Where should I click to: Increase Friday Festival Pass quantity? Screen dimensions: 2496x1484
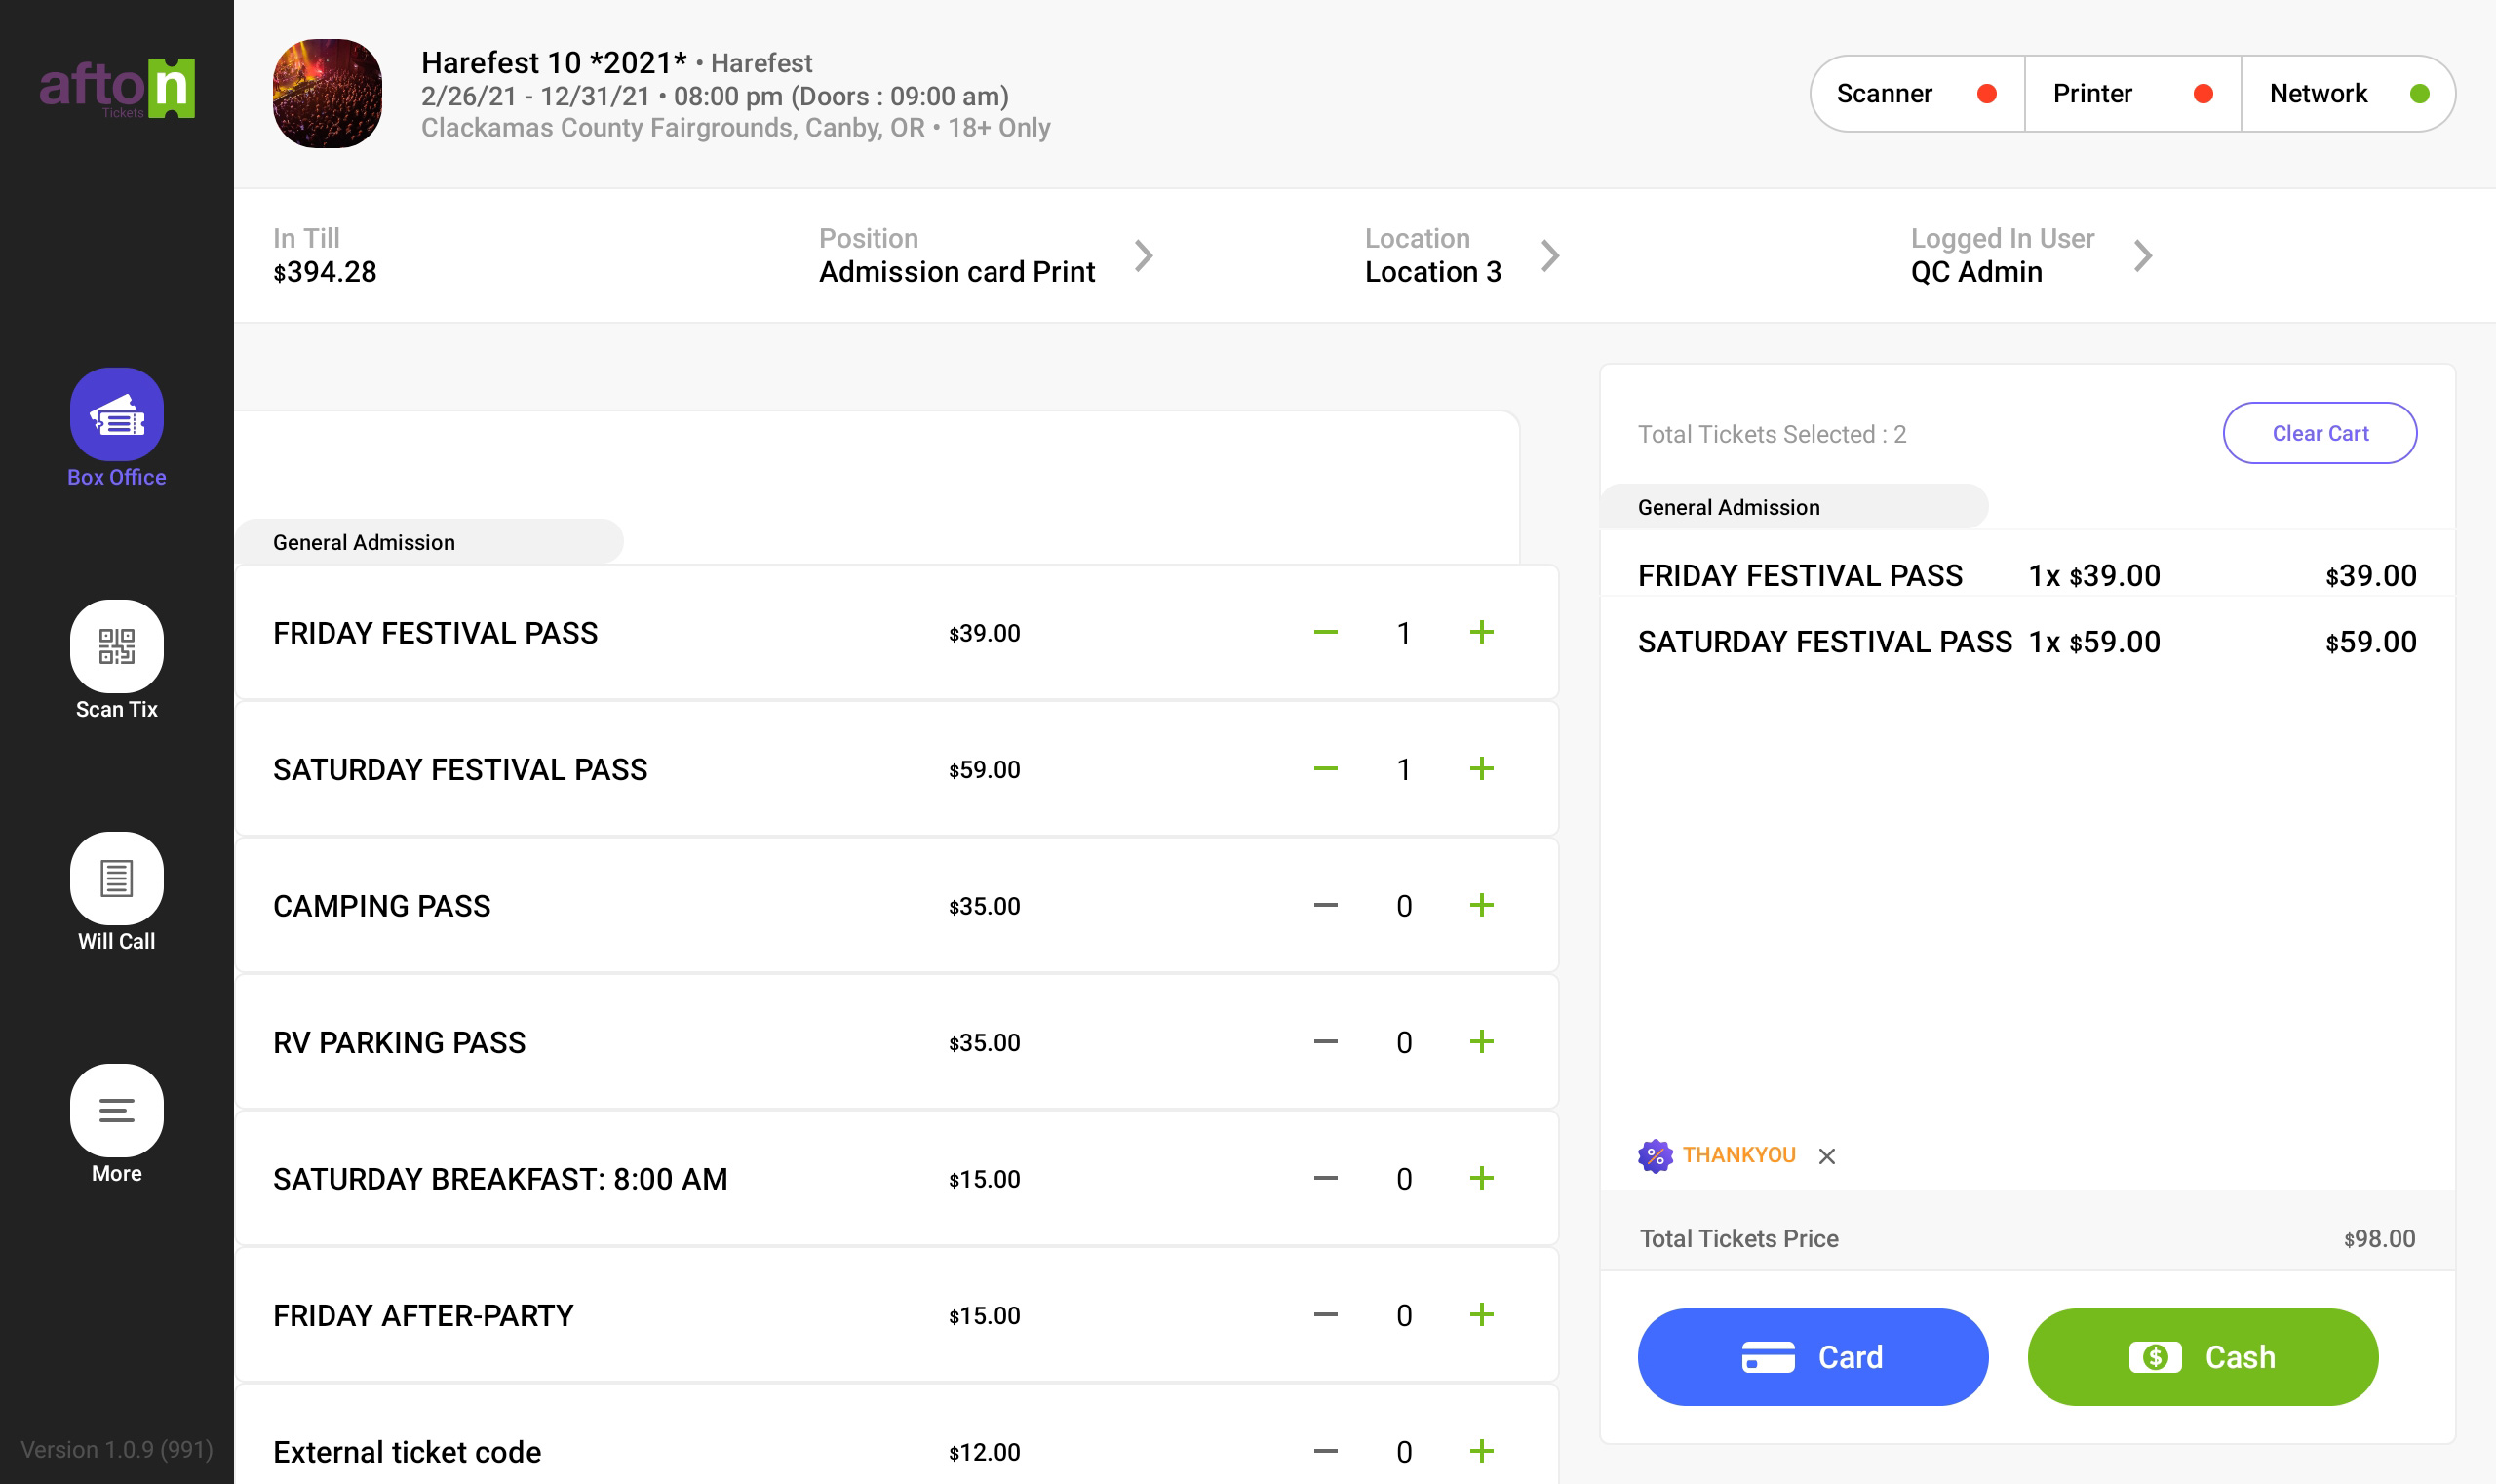point(1482,632)
